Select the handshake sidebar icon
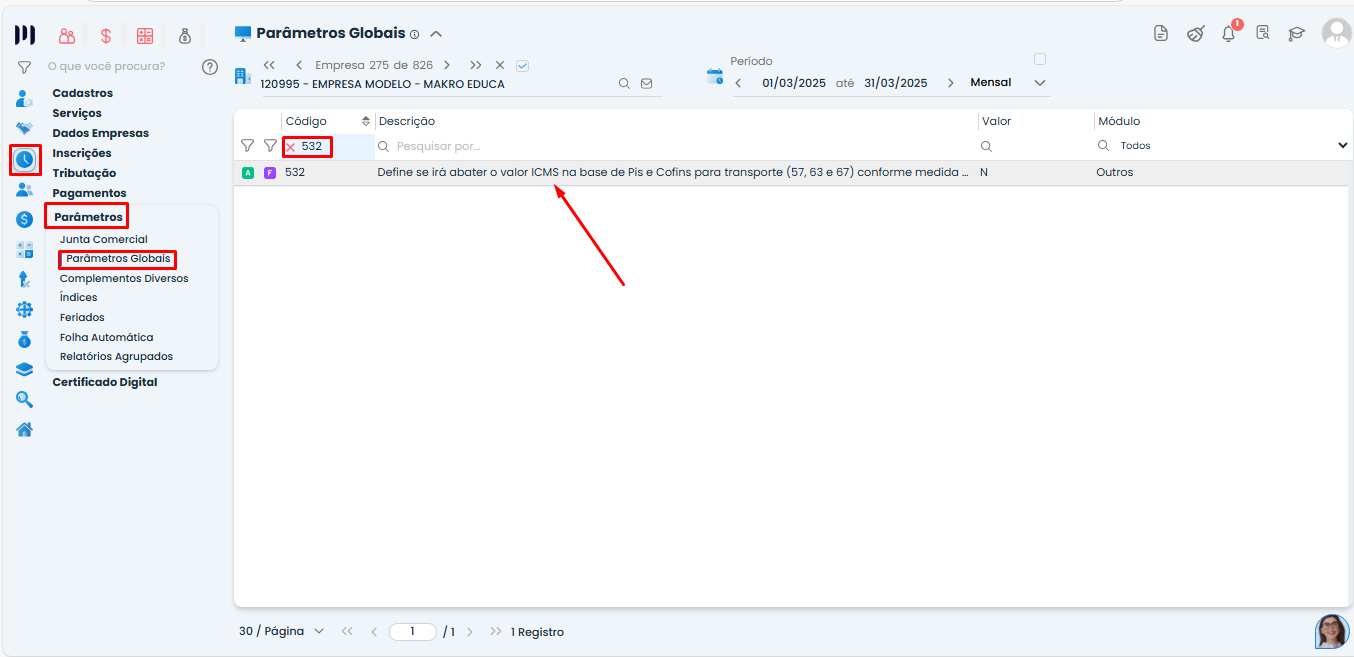 click(24, 128)
